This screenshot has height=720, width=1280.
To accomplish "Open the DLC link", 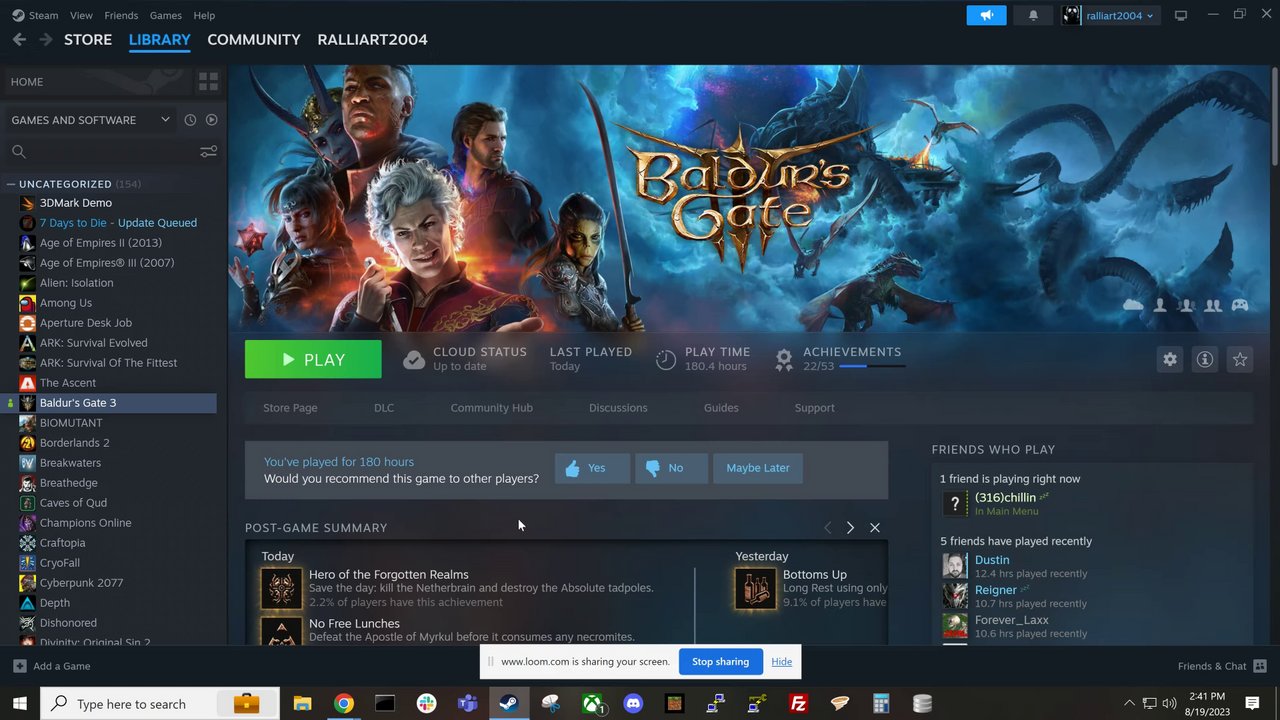I will 384,408.
